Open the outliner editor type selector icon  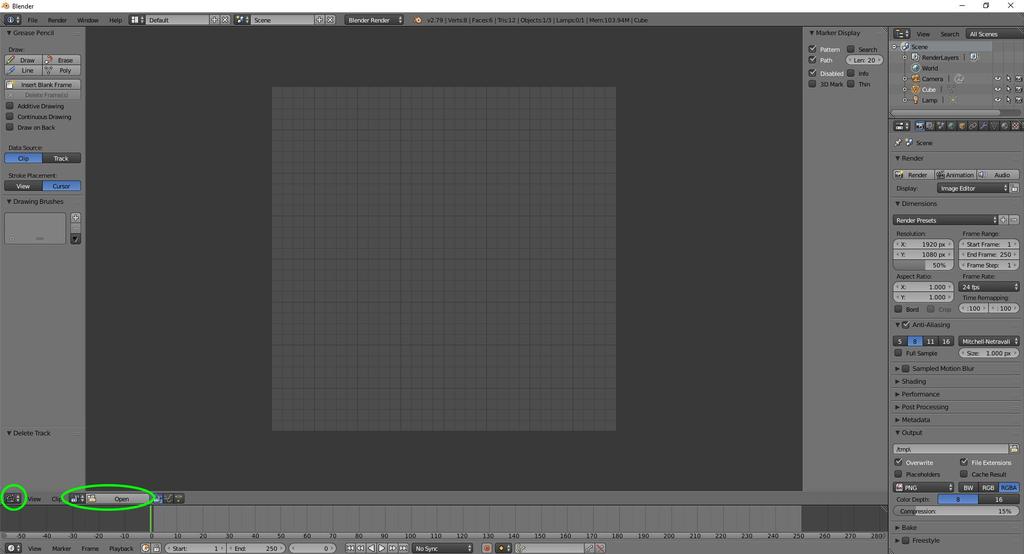point(902,33)
